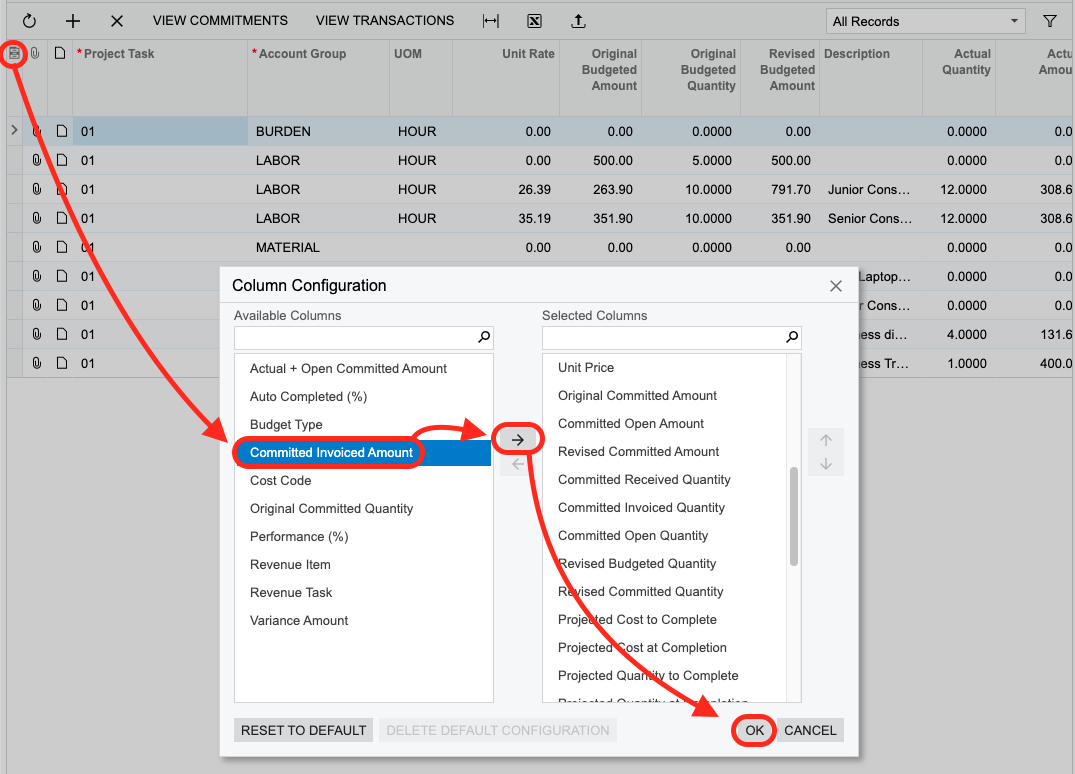The image size is (1075, 774).
Task: Move the selected column right with the arrow button
Action: point(518,439)
